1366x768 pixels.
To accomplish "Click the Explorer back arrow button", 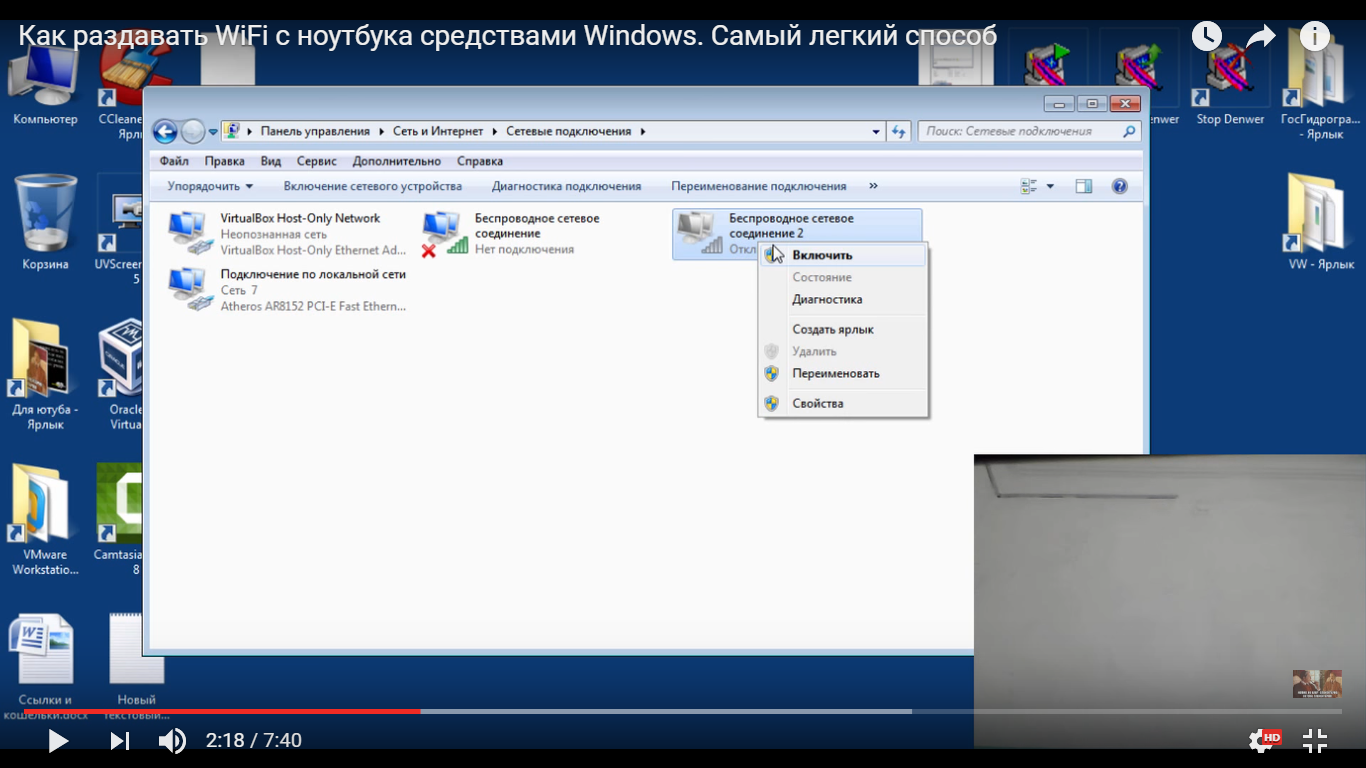I will click(x=165, y=131).
